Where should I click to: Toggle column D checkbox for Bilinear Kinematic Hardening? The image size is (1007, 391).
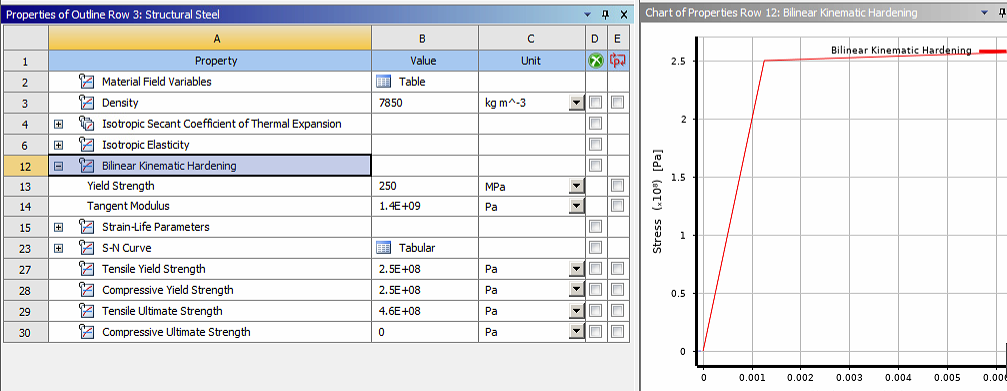pos(595,166)
